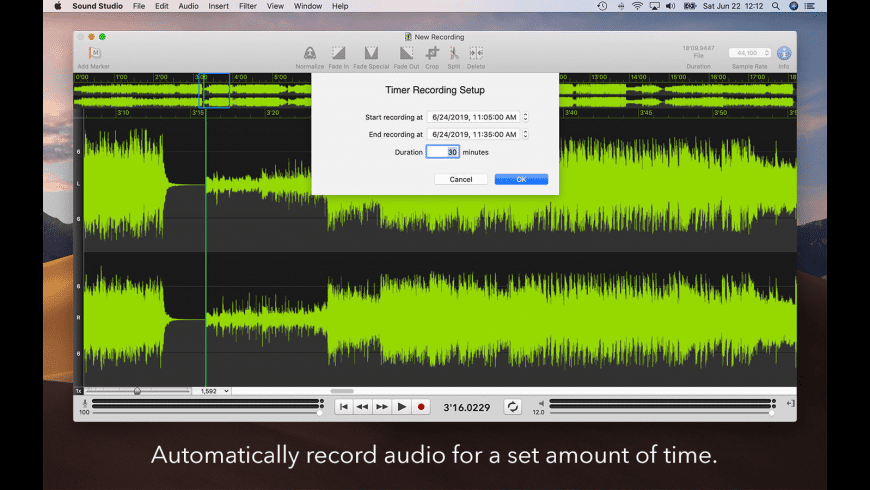870x490 pixels.
Task: Click the input level slider knob
Action: click(x=320, y=413)
